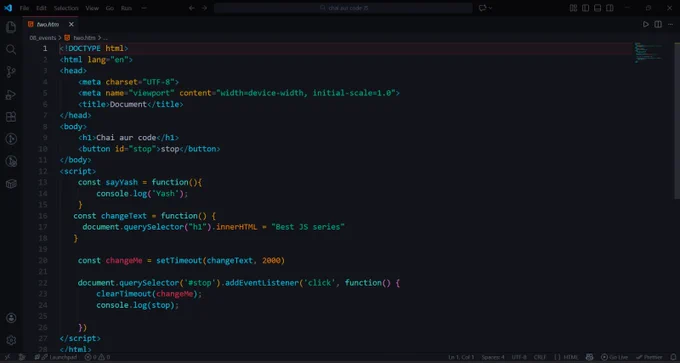
Task: Expand the overflow menu after Run
Action: [x=144, y=8]
